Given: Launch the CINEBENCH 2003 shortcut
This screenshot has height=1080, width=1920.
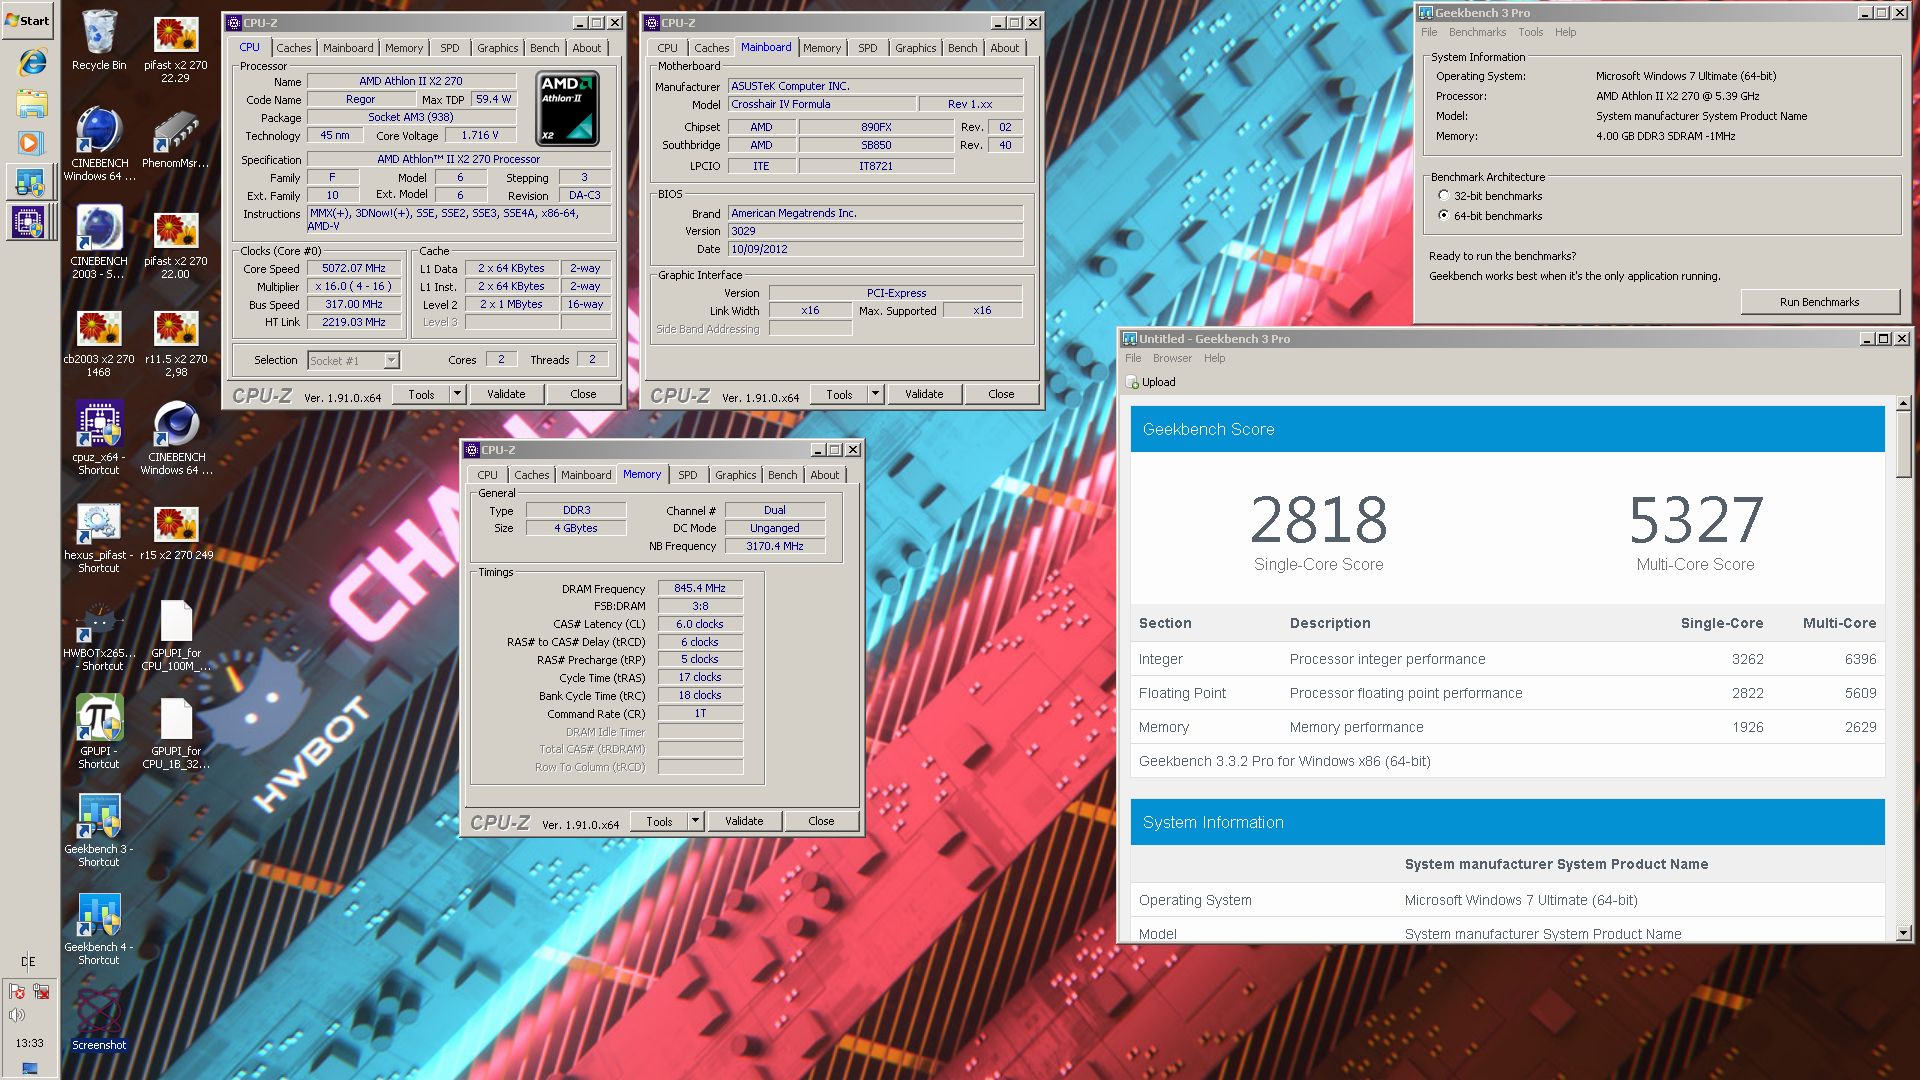Looking at the screenshot, I should pyautogui.click(x=99, y=242).
